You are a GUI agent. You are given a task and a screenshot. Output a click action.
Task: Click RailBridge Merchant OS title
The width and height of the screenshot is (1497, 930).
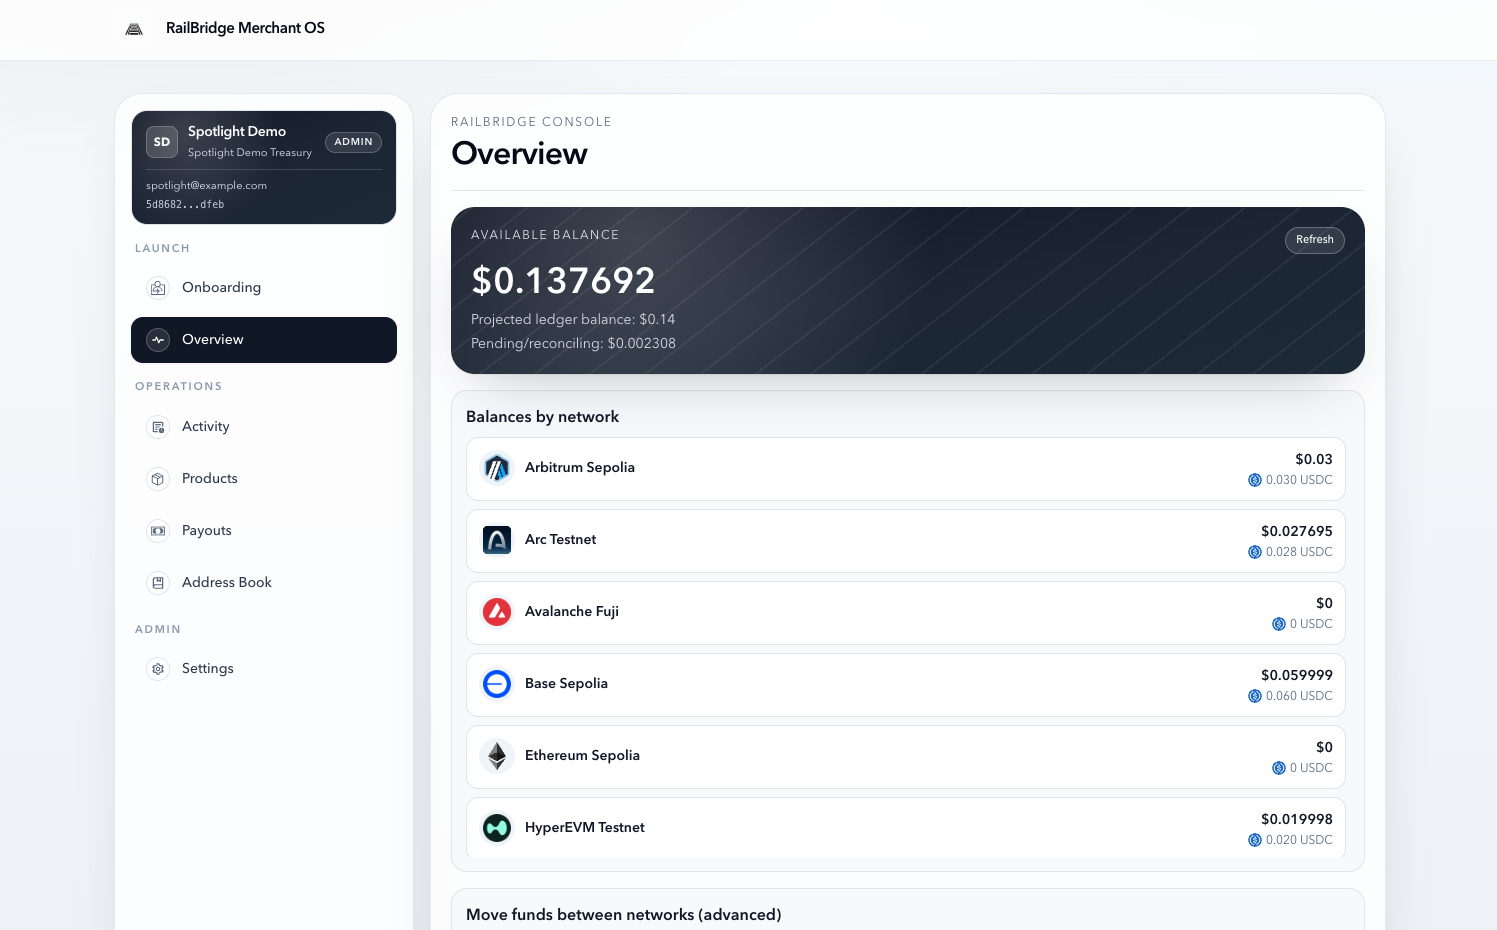pyautogui.click(x=245, y=28)
